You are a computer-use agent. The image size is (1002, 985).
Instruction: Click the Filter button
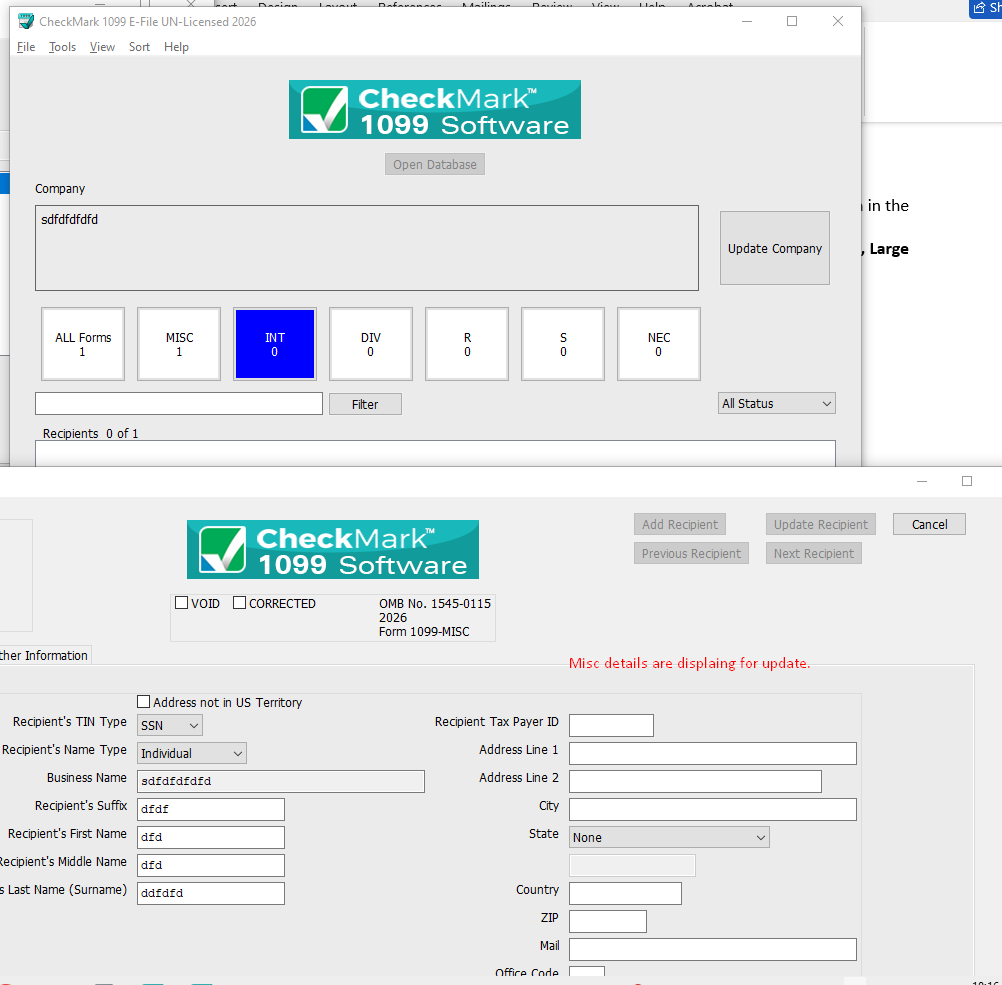click(x=365, y=404)
